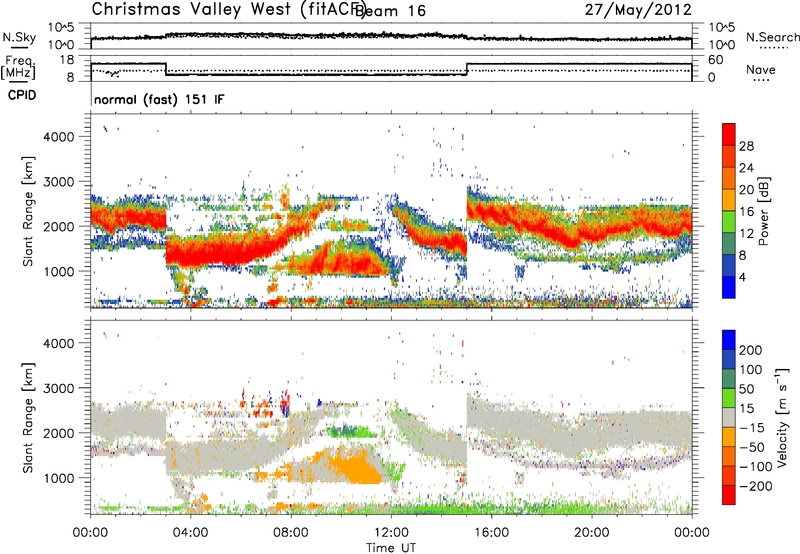800x554 pixels.
Task: Click the 'Velocity [m s-1]' colorbar label
Action: click(x=782, y=417)
